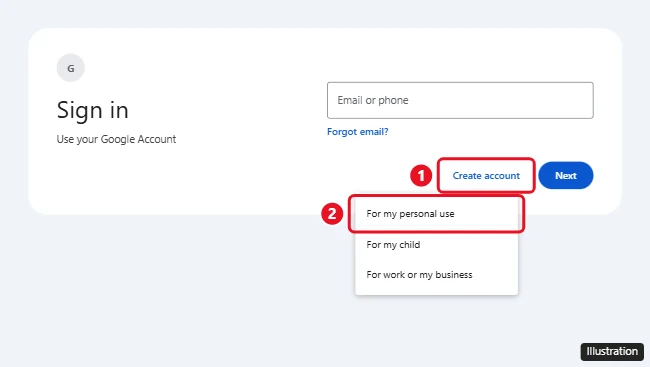Viewport: 650px width, 367px height.
Task: Click the blue Next button
Action: click(x=566, y=175)
